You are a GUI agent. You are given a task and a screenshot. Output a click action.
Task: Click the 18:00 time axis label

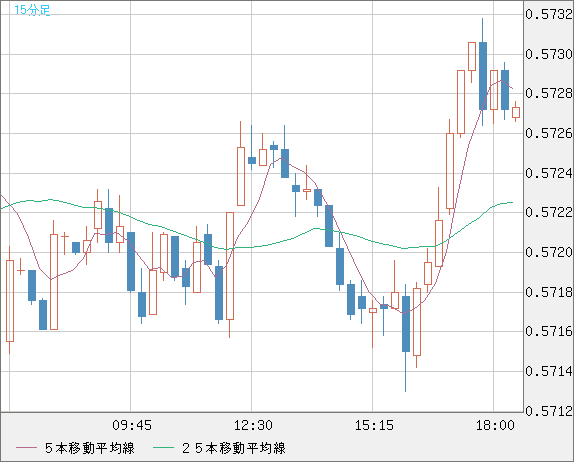point(495,425)
